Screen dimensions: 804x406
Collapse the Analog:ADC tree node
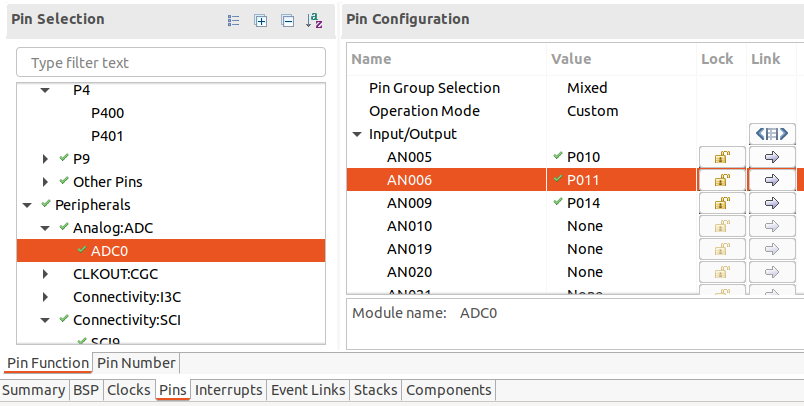[45, 228]
